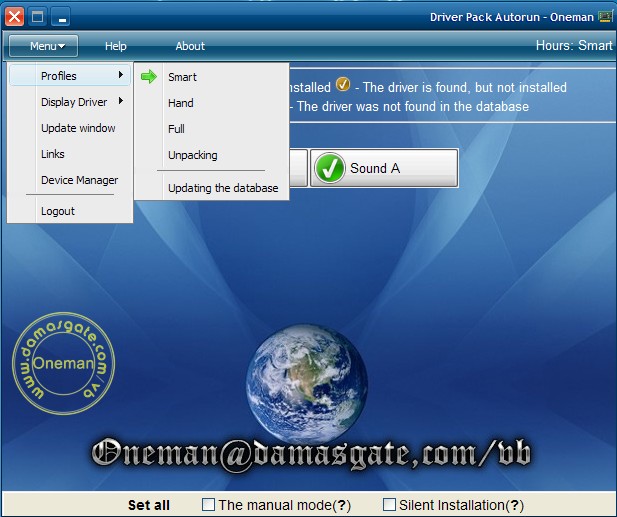Click the orange checkmark legend icon
Screen dimensions: 617x517
tap(343, 84)
